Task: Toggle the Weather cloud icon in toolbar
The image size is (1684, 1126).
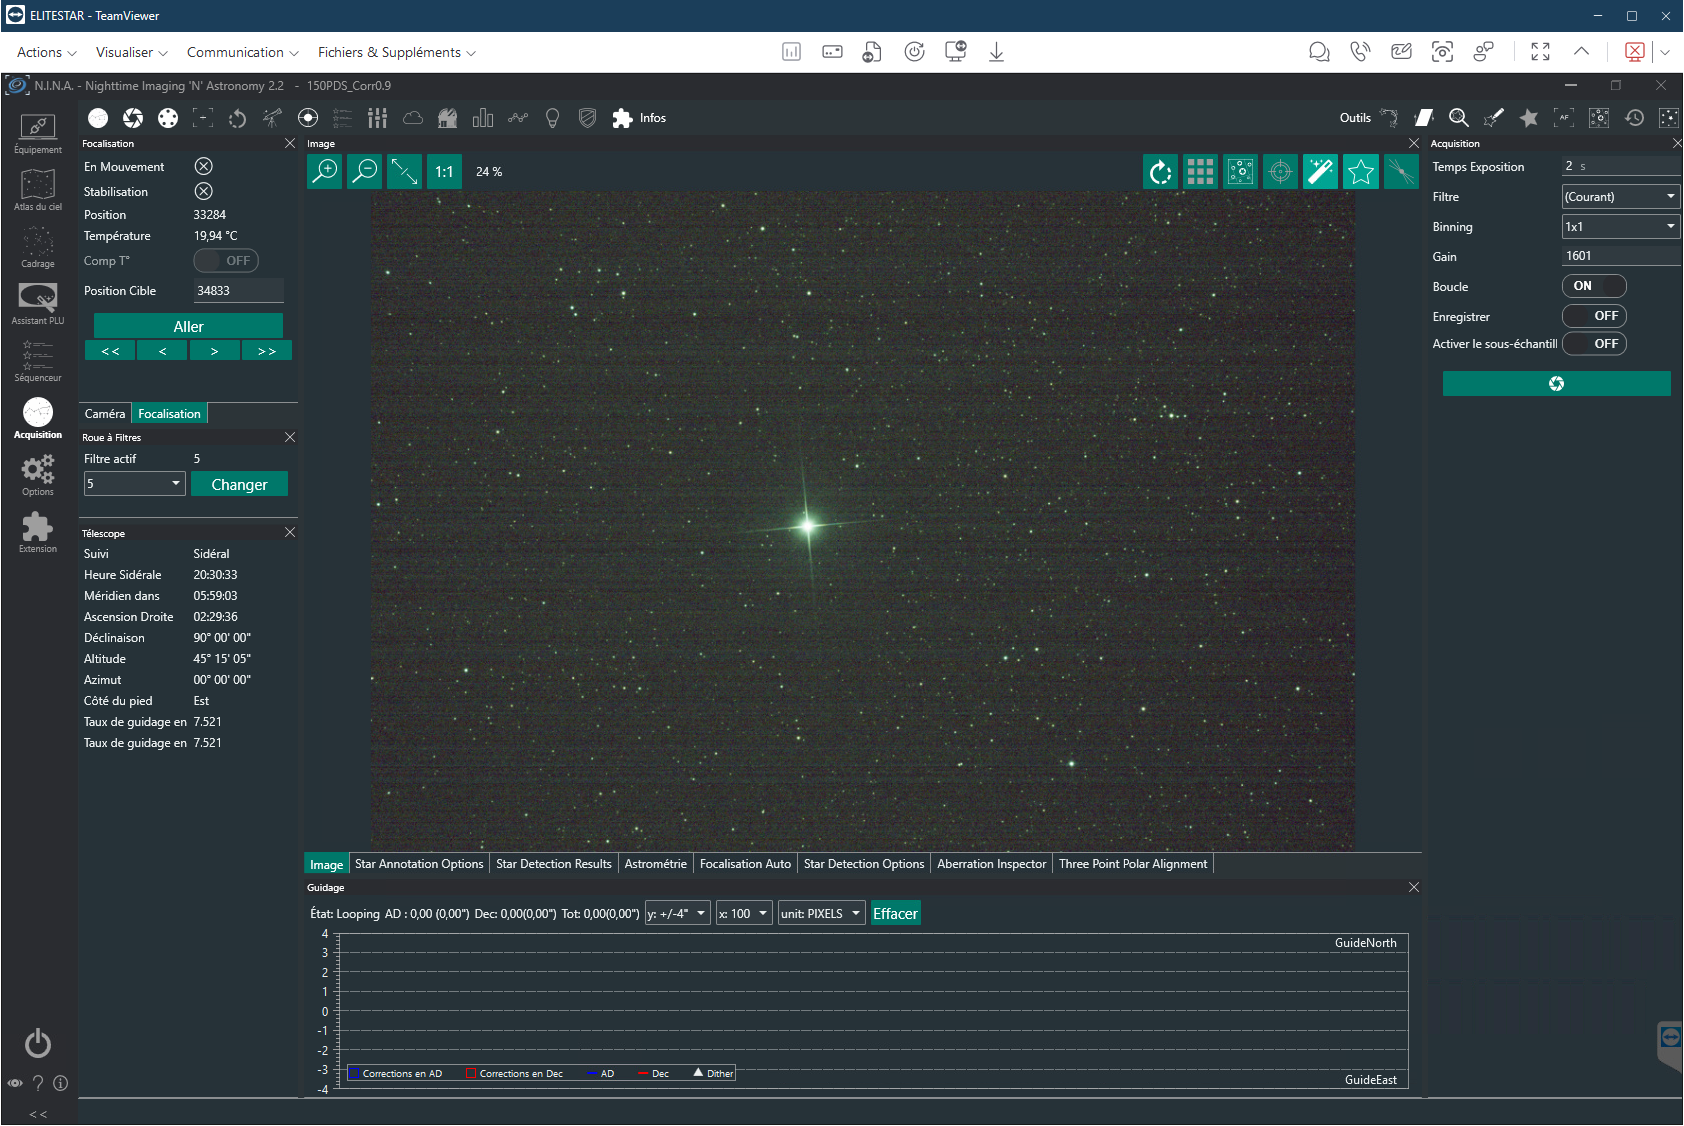Action: click(x=413, y=118)
